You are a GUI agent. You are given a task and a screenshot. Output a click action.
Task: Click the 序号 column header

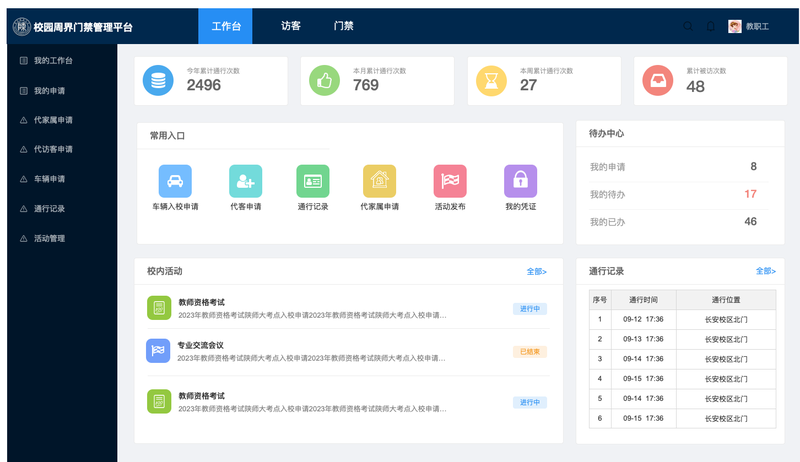coord(600,300)
